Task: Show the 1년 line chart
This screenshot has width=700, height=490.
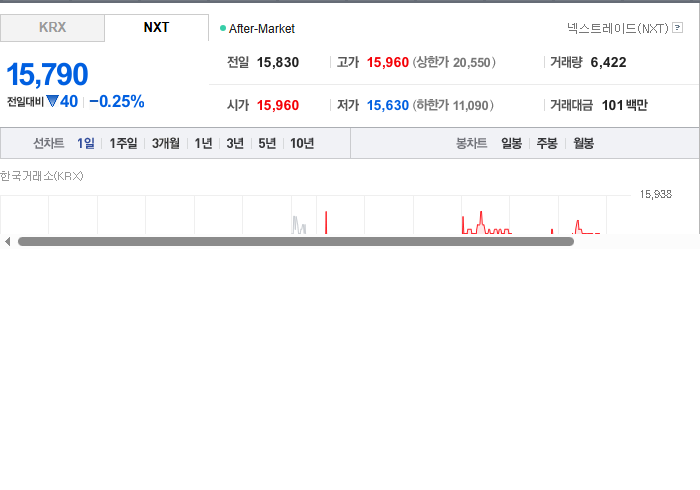Action: [x=203, y=143]
